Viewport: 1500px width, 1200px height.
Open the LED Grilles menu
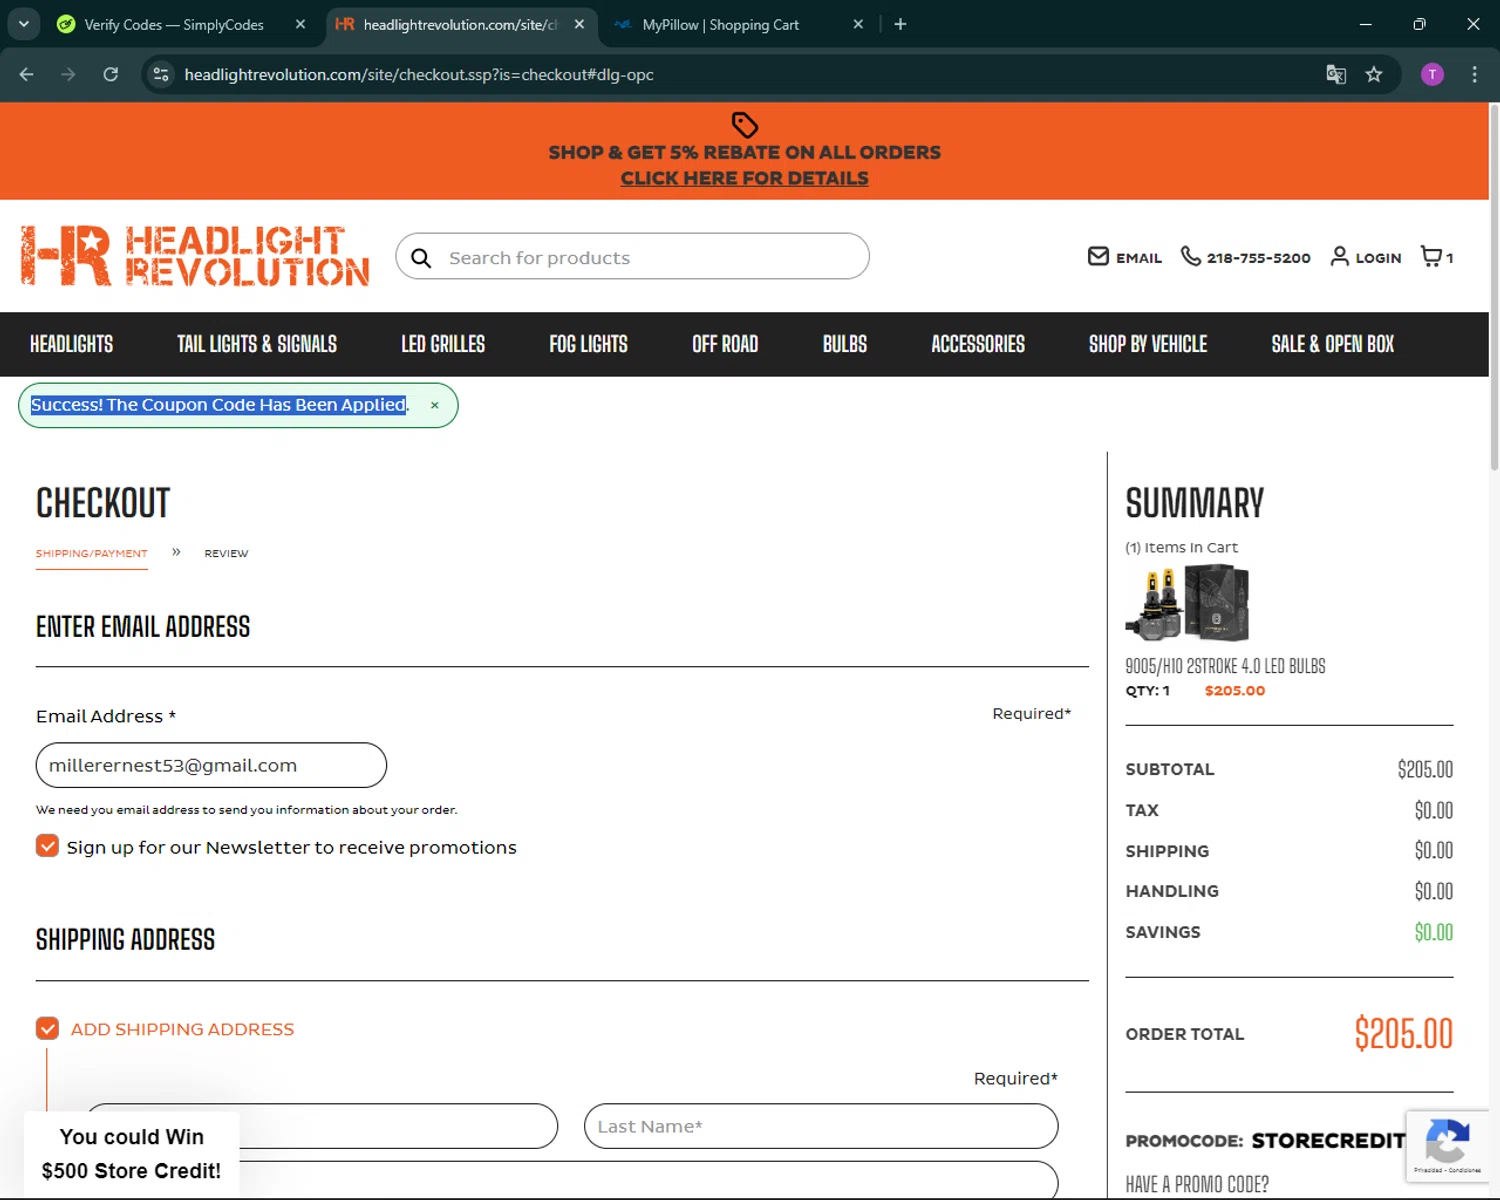point(443,344)
